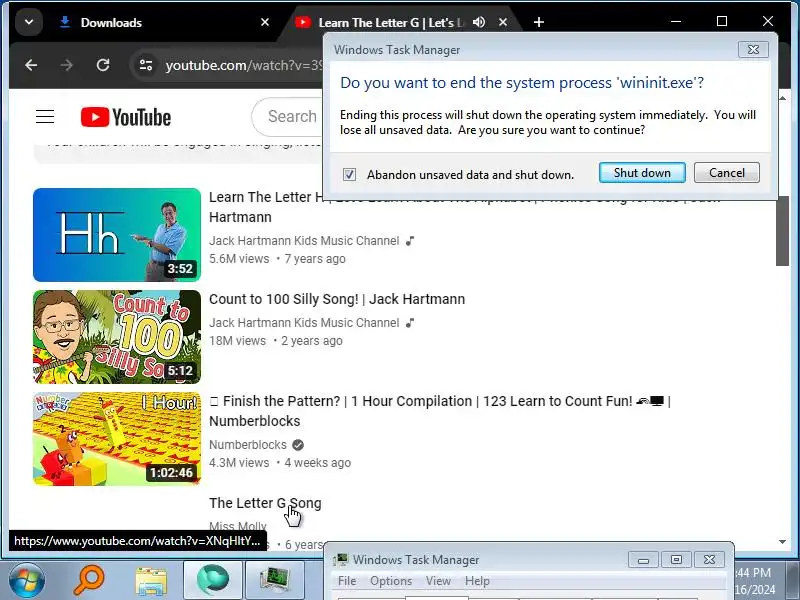Open The Letter G Song video
Viewport: 800px width, 600px height.
pos(265,503)
